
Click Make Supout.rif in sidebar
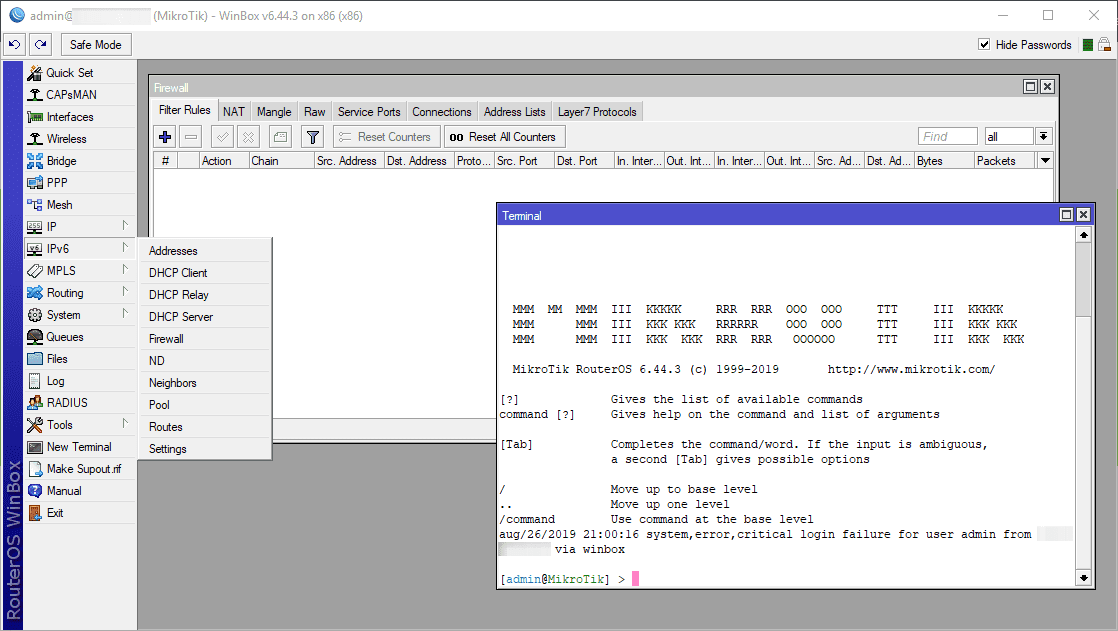pyautogui.click(x=80, y=469)
